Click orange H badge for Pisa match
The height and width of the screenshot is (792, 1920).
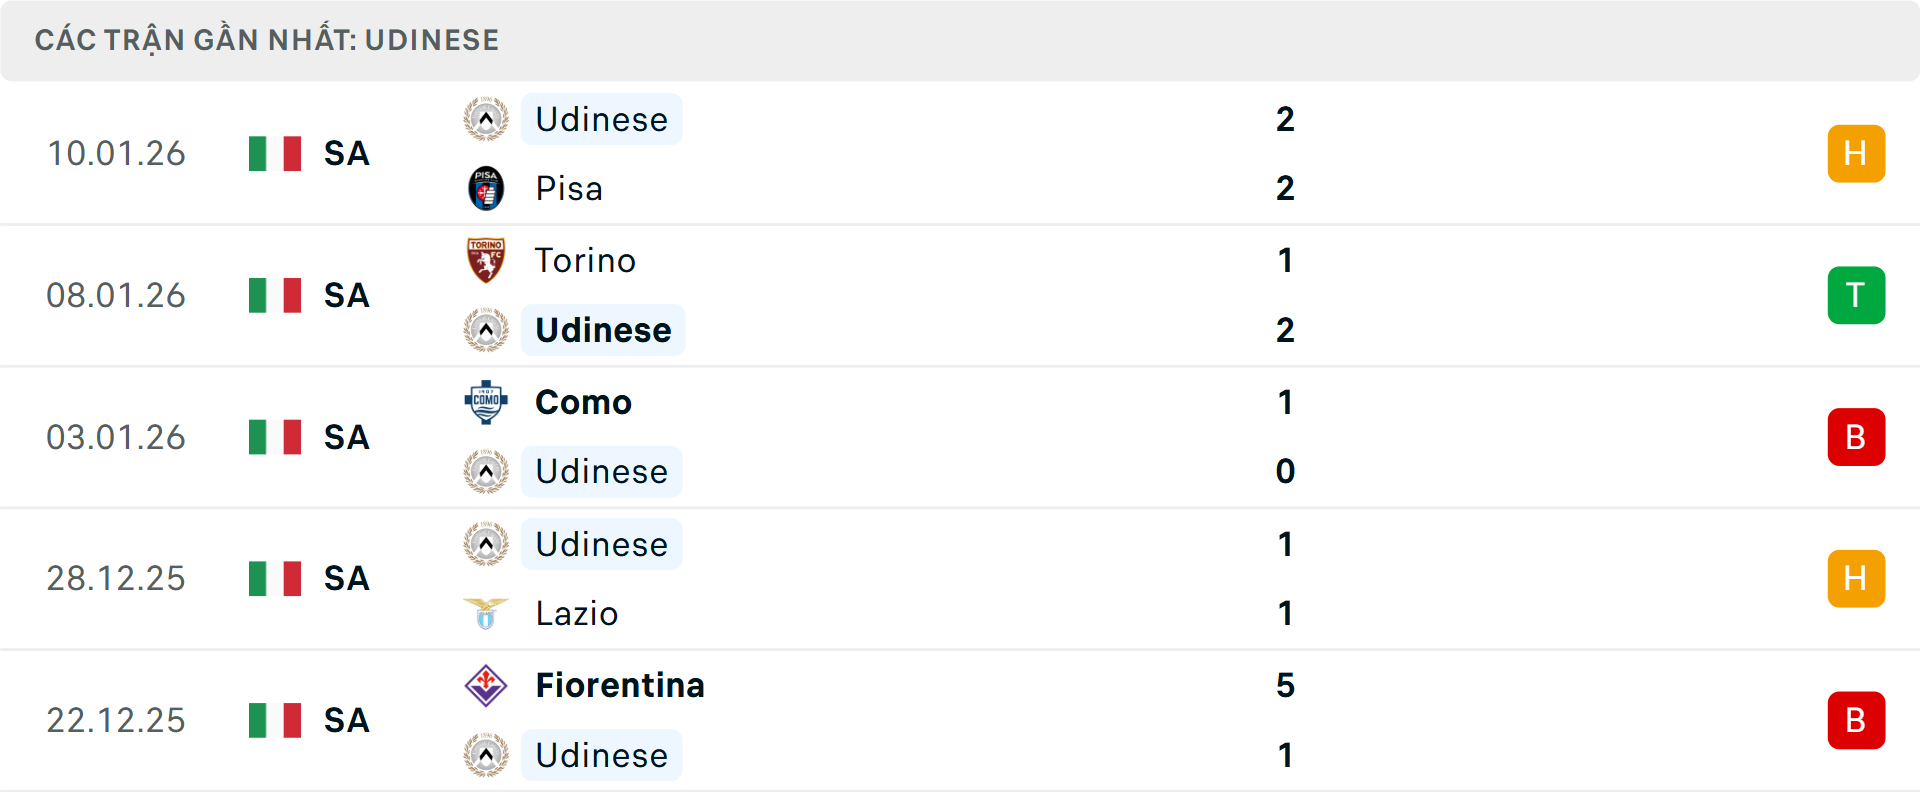[1856, 153]
